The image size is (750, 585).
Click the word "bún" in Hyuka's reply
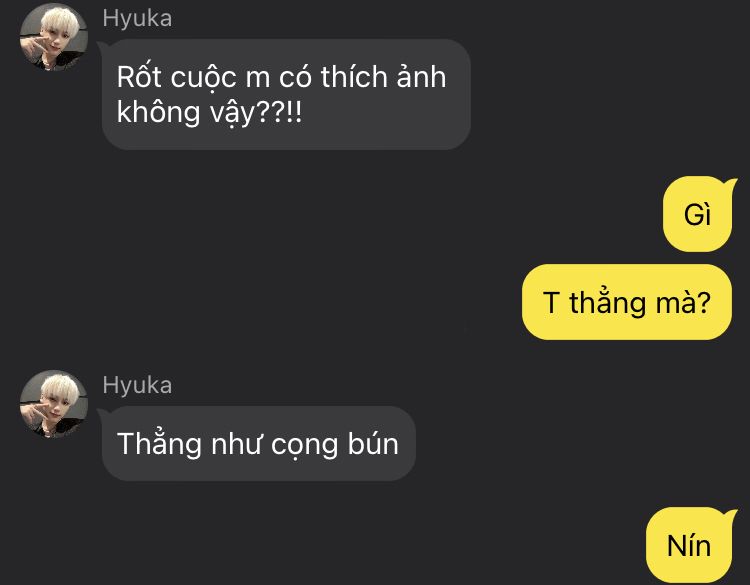(373, 444)
